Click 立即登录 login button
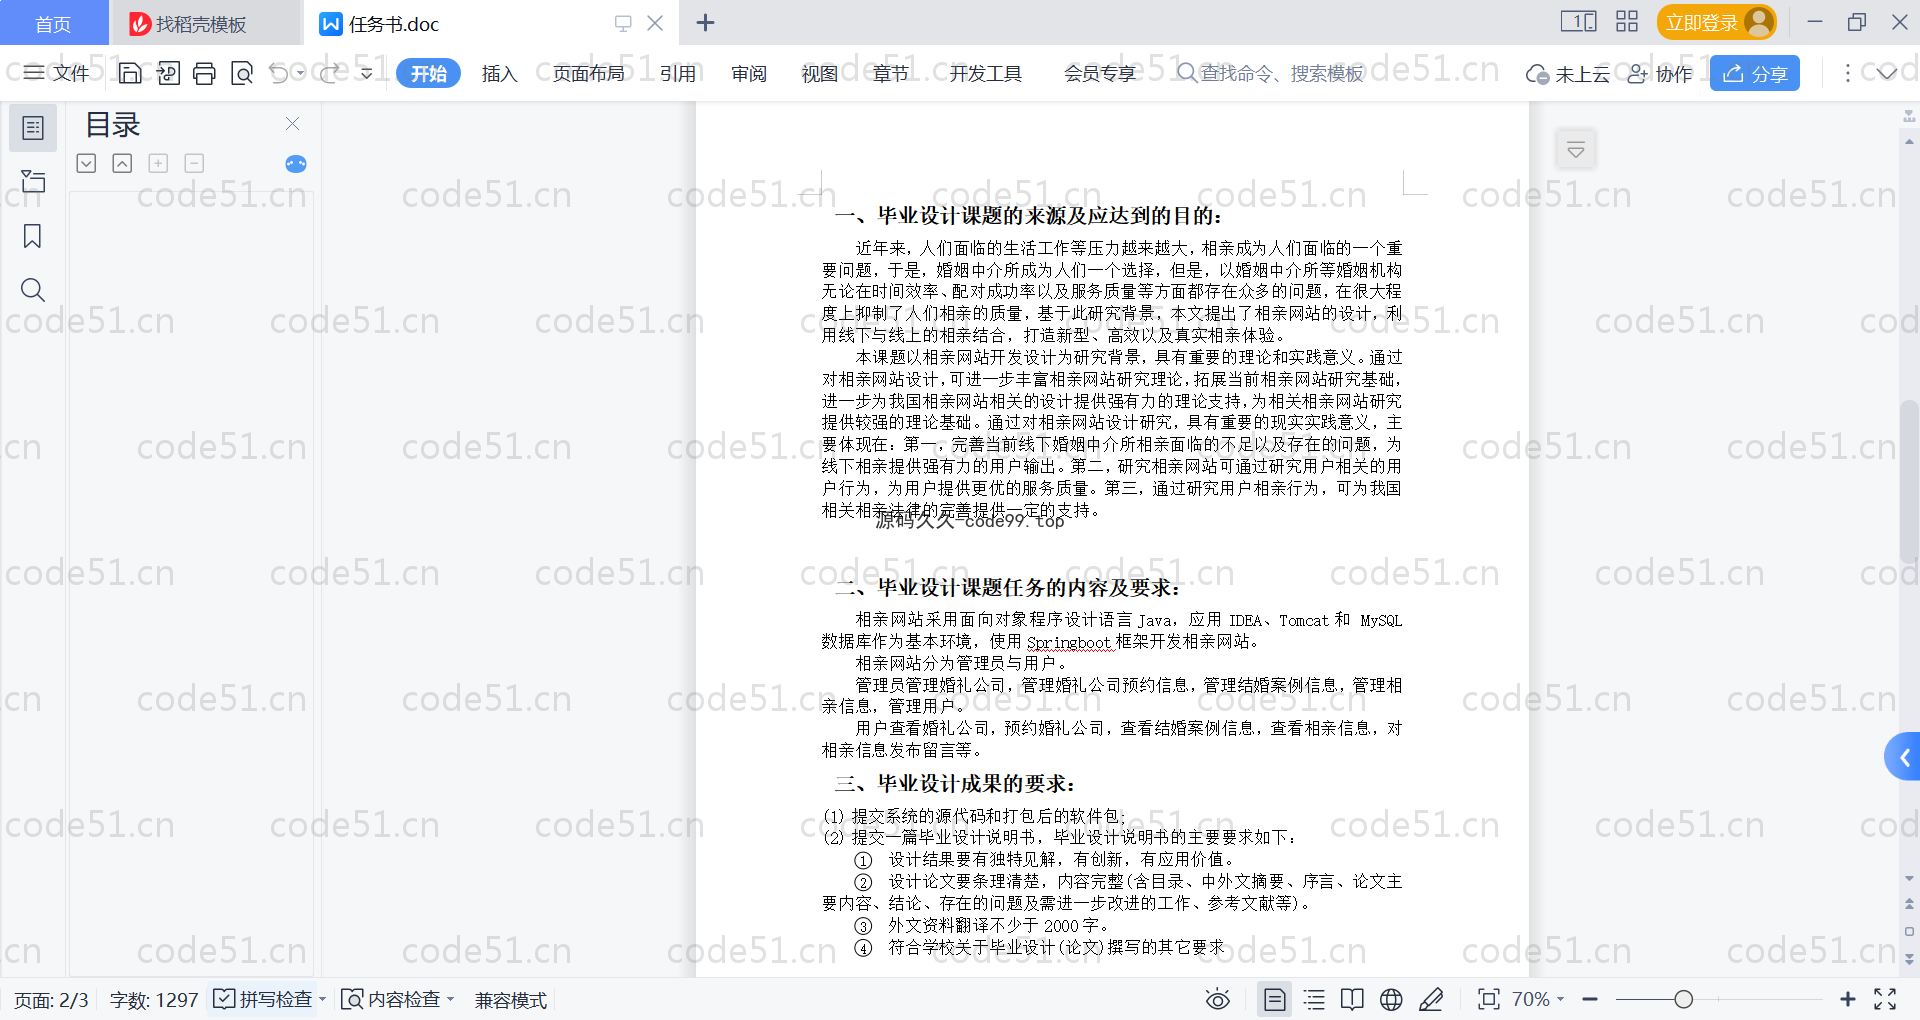Viewport: 1920px width, 1020px height. click(x=1716, y=22)
